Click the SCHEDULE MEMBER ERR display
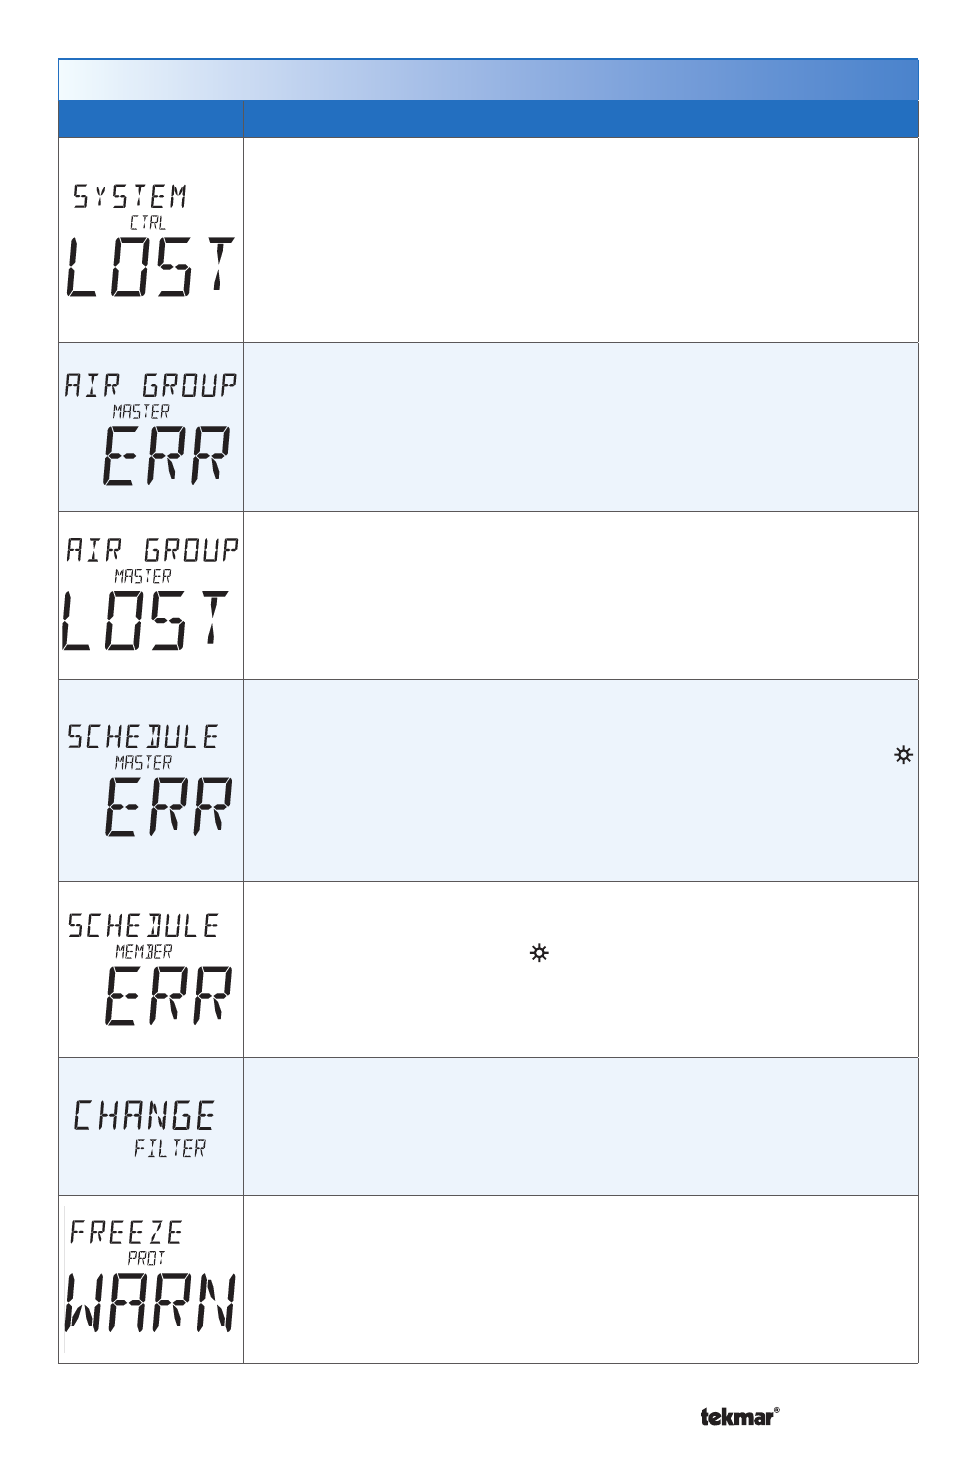 pyautogui.click(x=150, y=968)
